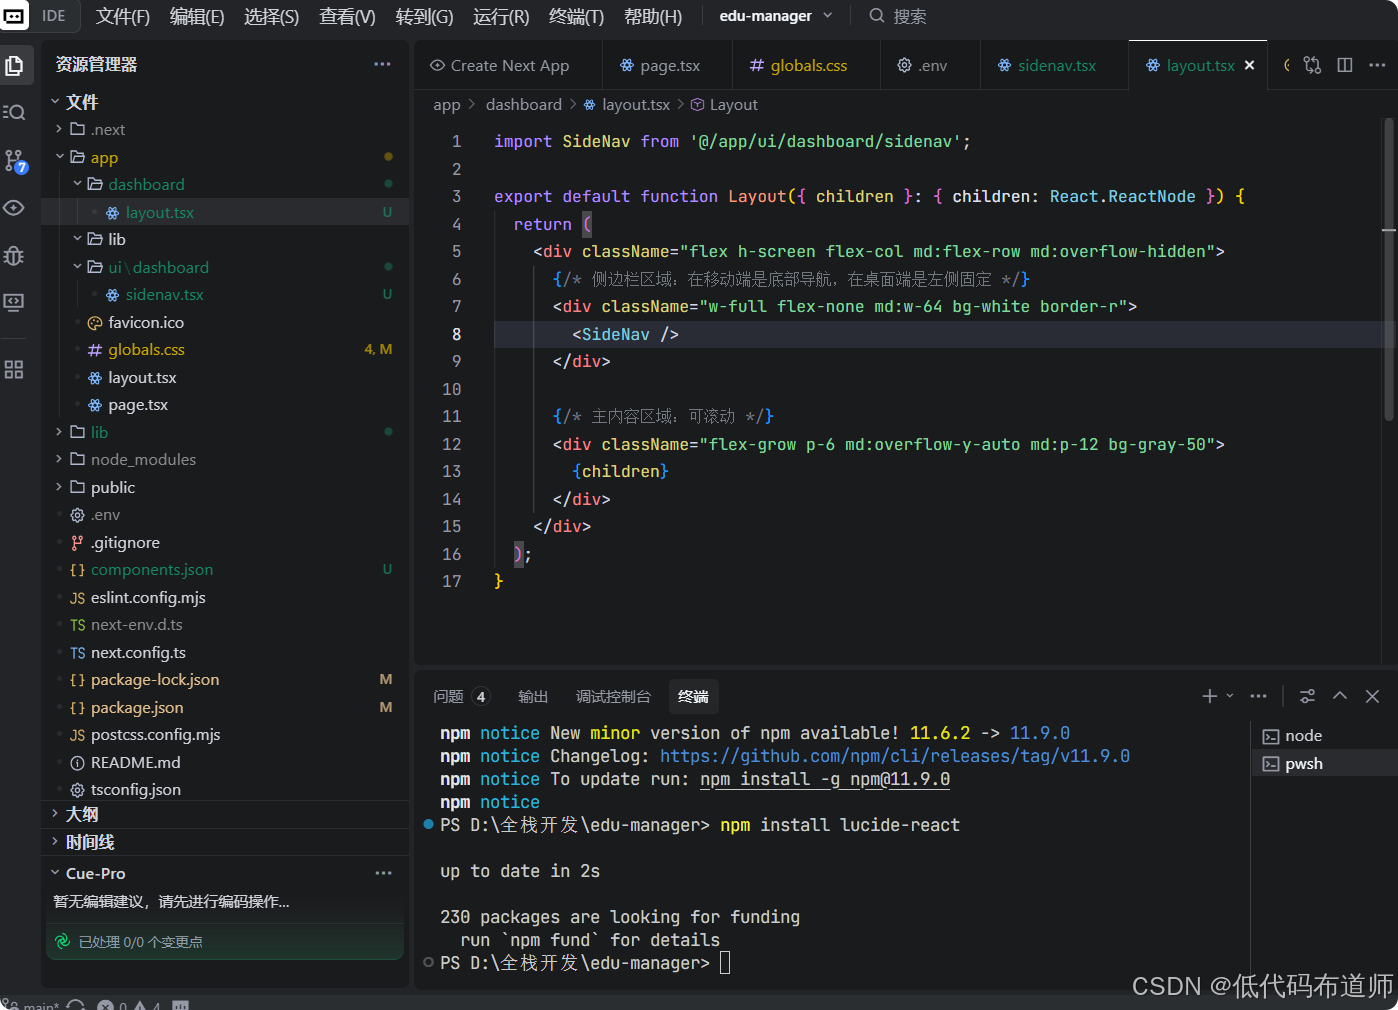Collapse the app folder
This screenshot has width=1398, height=1010.
pyautogui.click(x=225, y=157)
